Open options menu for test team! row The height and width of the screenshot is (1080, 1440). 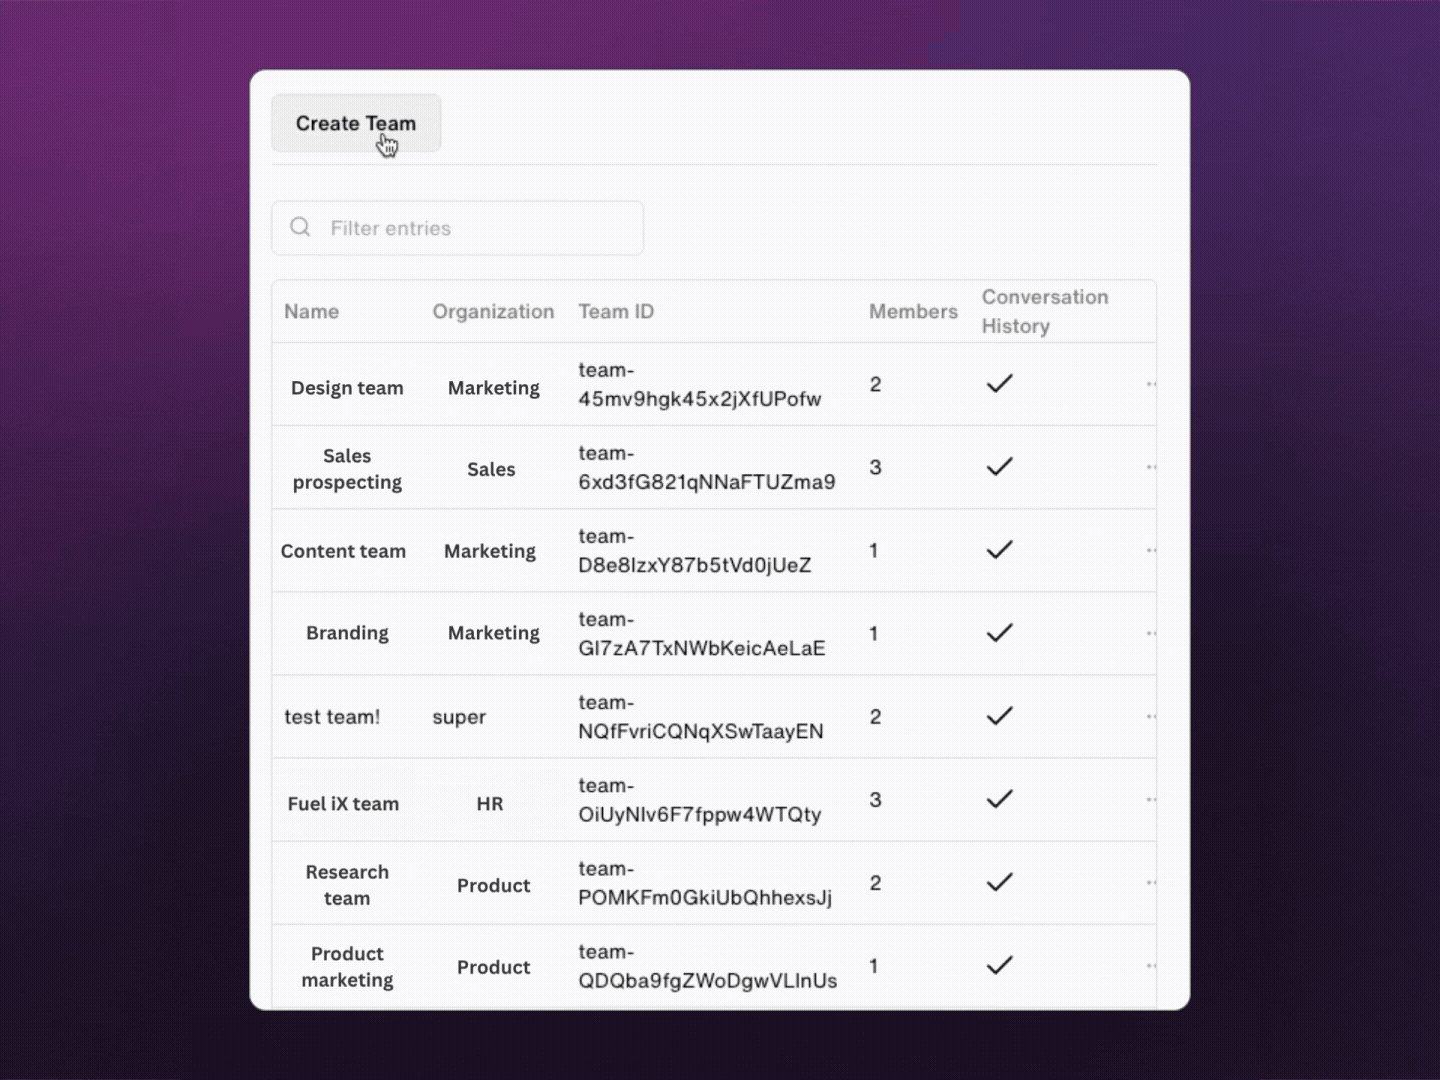point(1151,716)
